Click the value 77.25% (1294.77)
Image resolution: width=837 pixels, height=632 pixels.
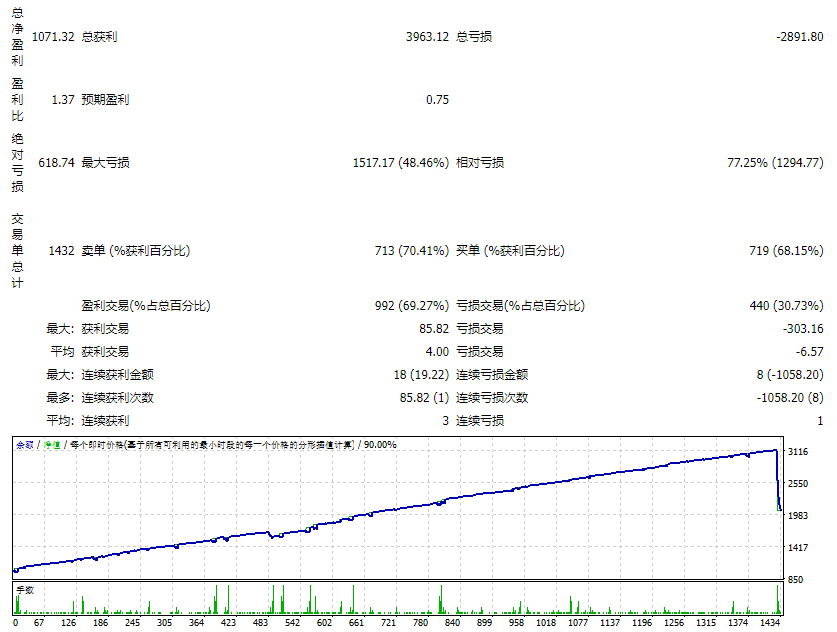[775, 163]
